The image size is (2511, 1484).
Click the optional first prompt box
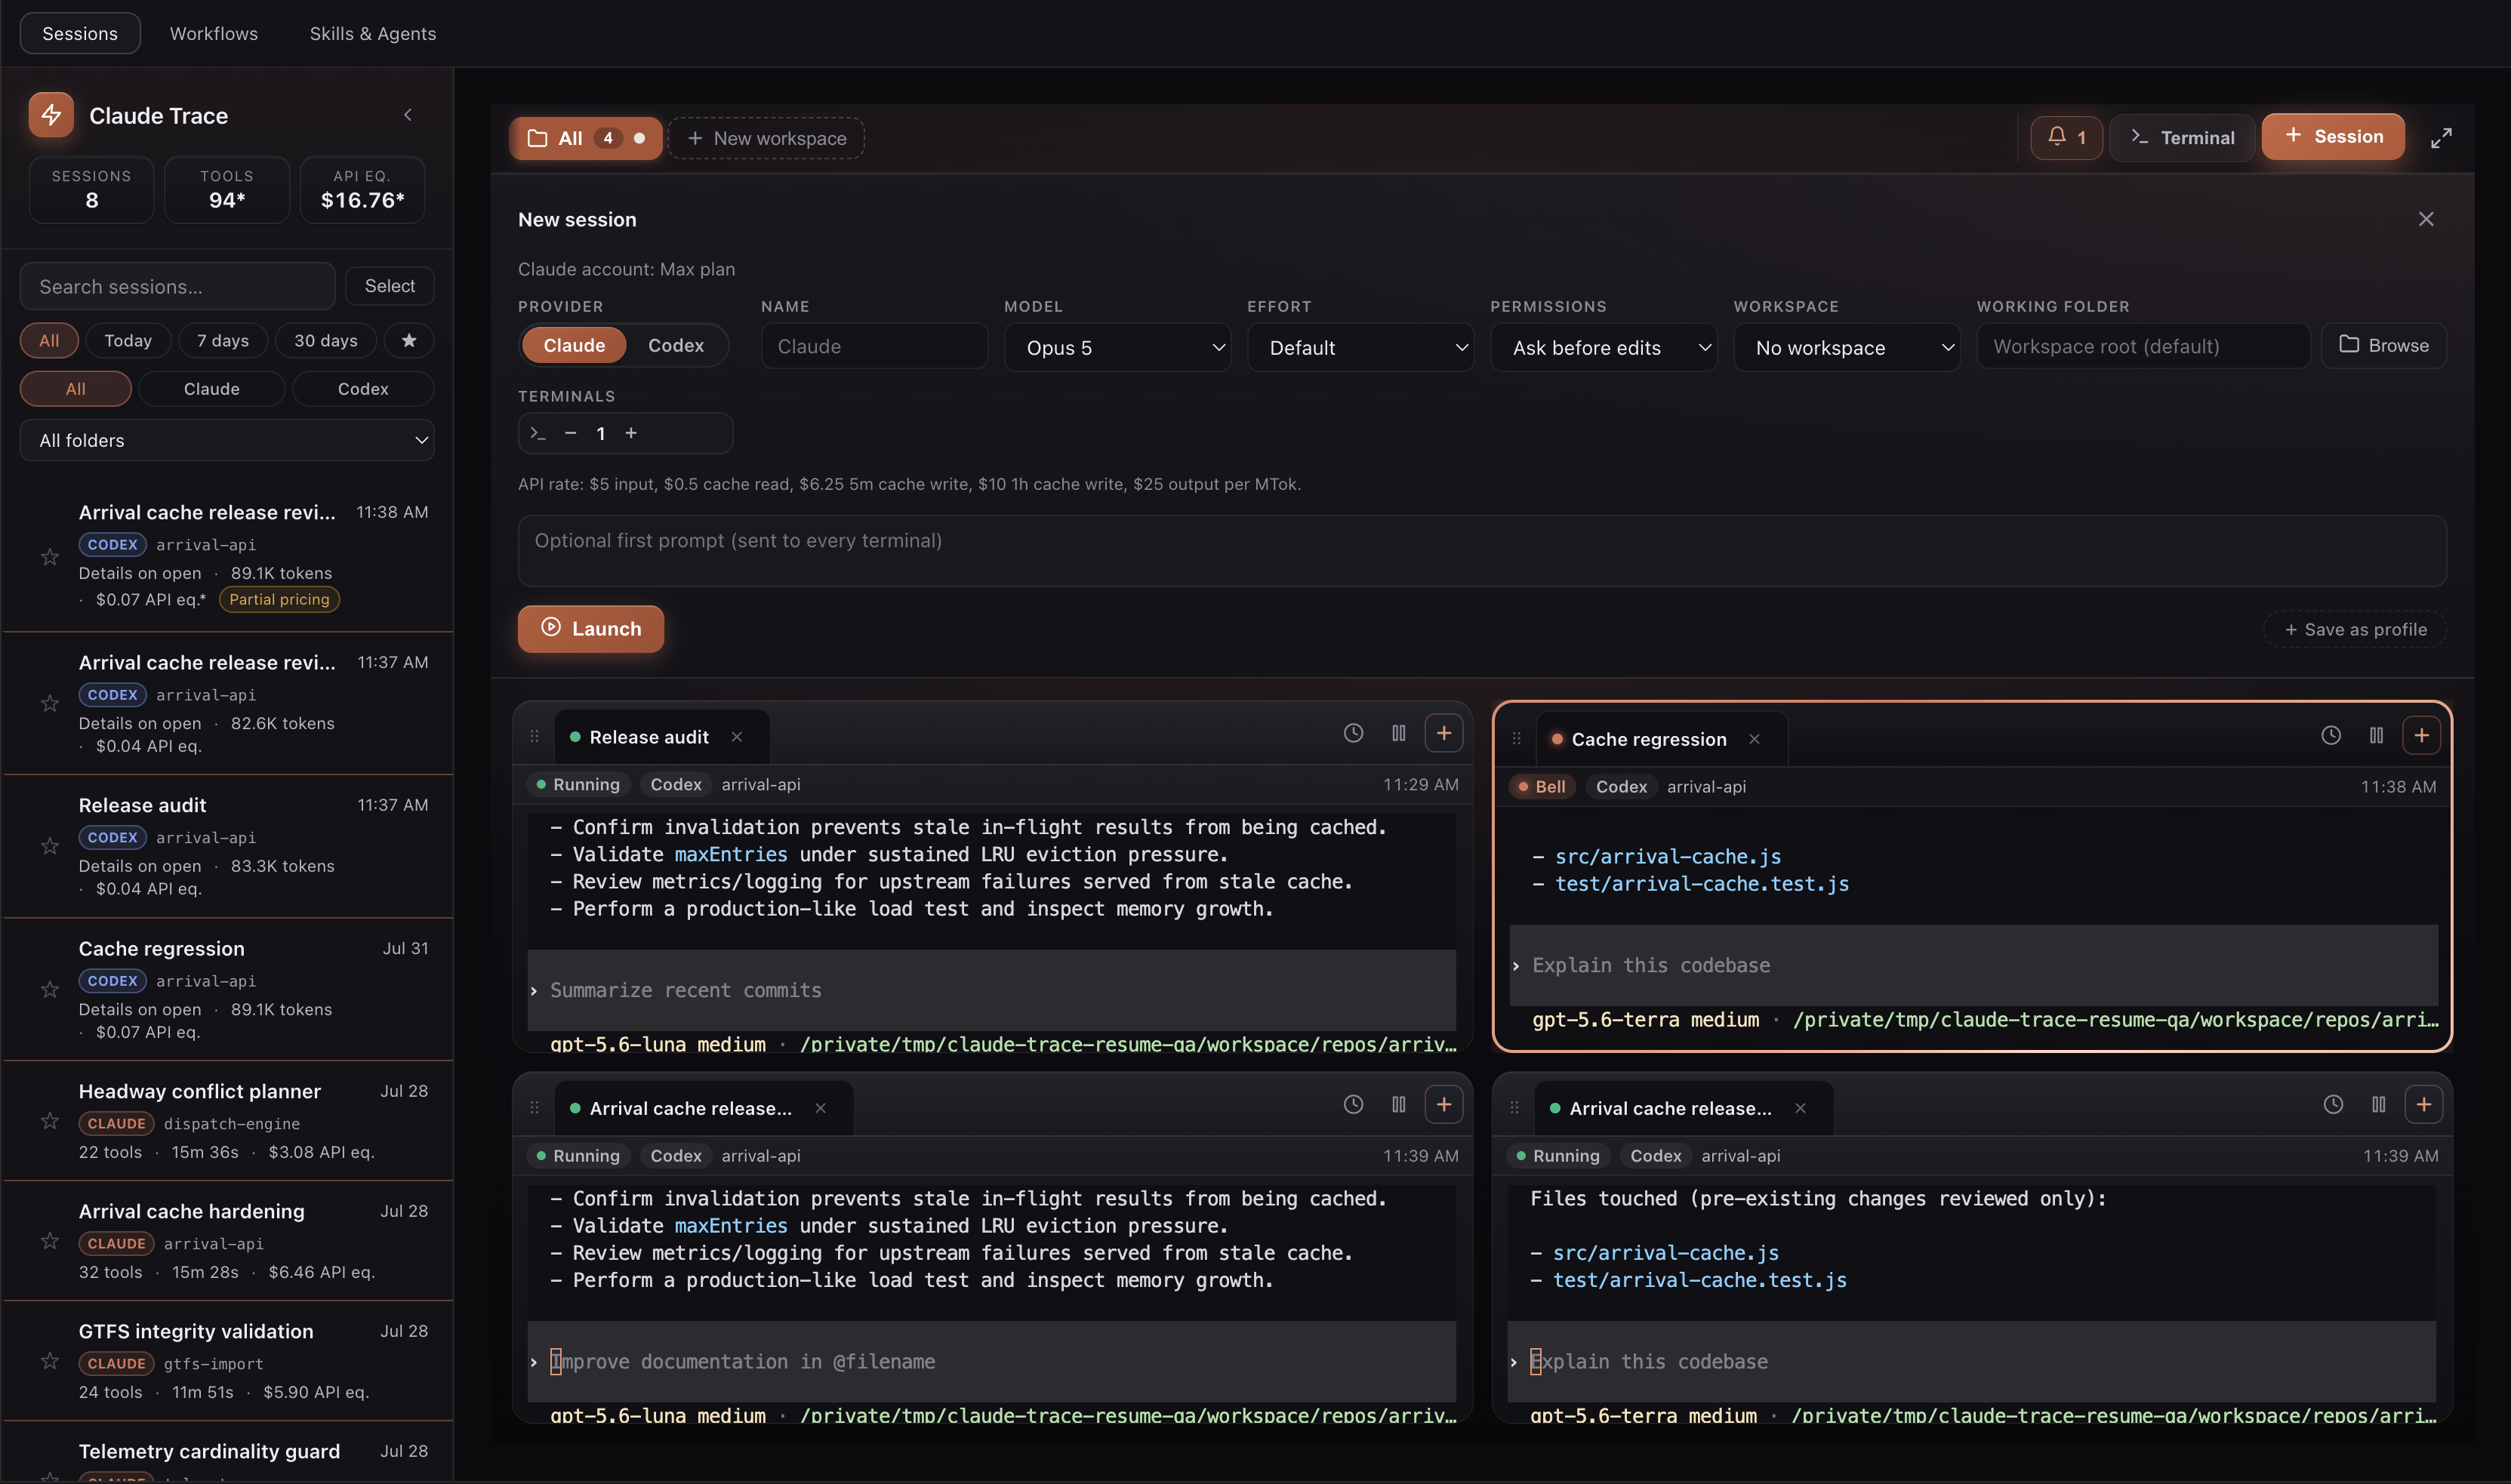coord(1482,551)
